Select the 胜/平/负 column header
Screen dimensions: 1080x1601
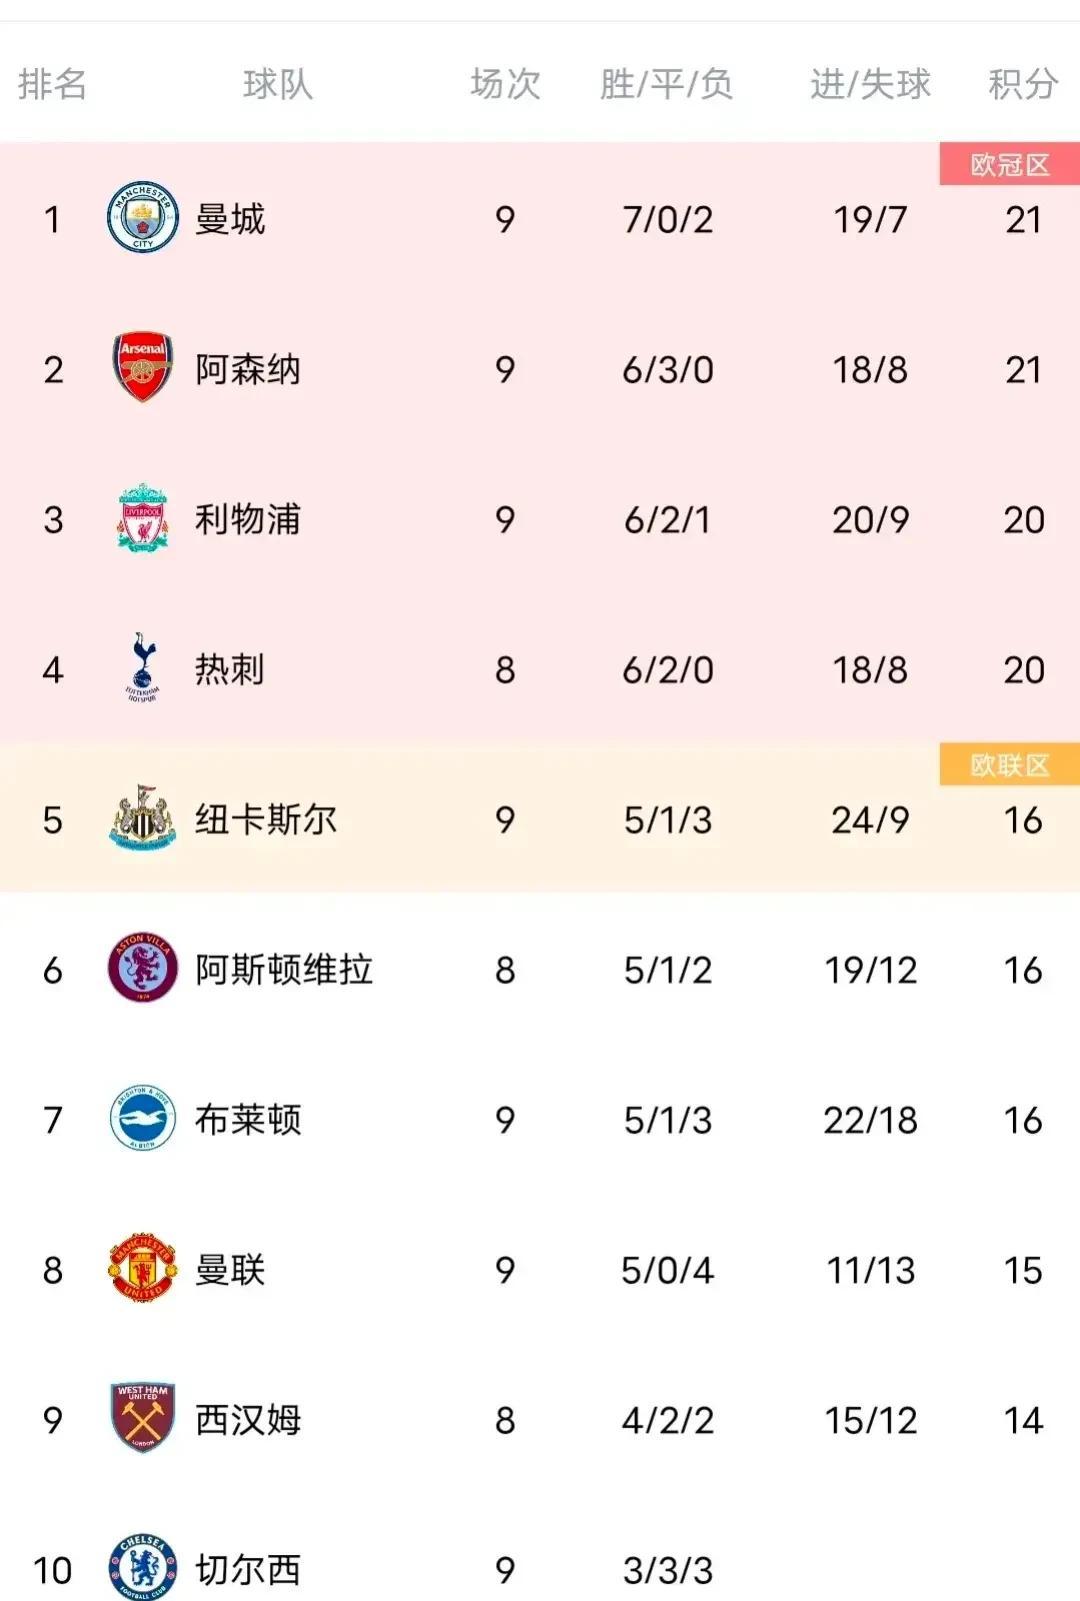point(666,84)
